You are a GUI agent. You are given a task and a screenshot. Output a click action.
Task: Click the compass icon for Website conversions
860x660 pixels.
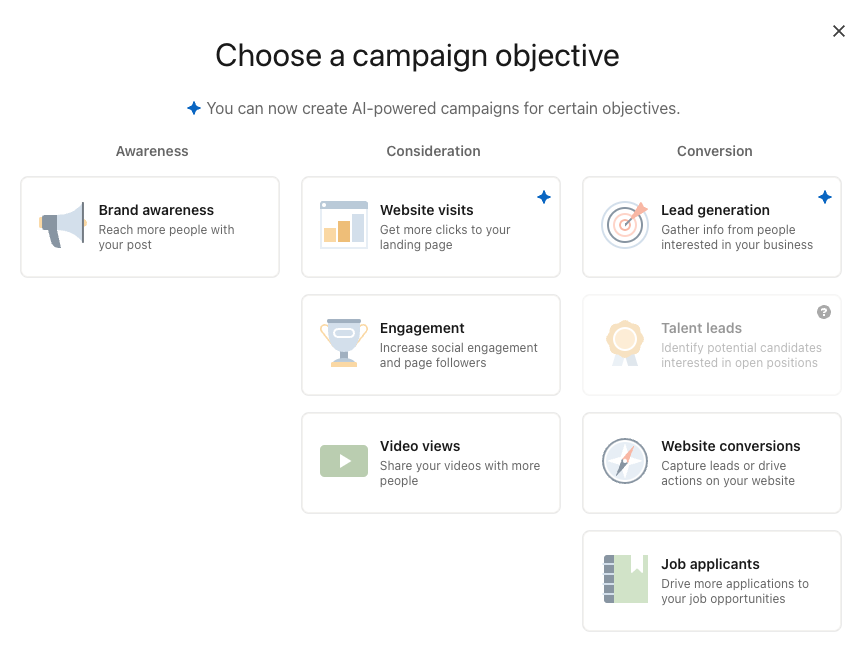625,461
